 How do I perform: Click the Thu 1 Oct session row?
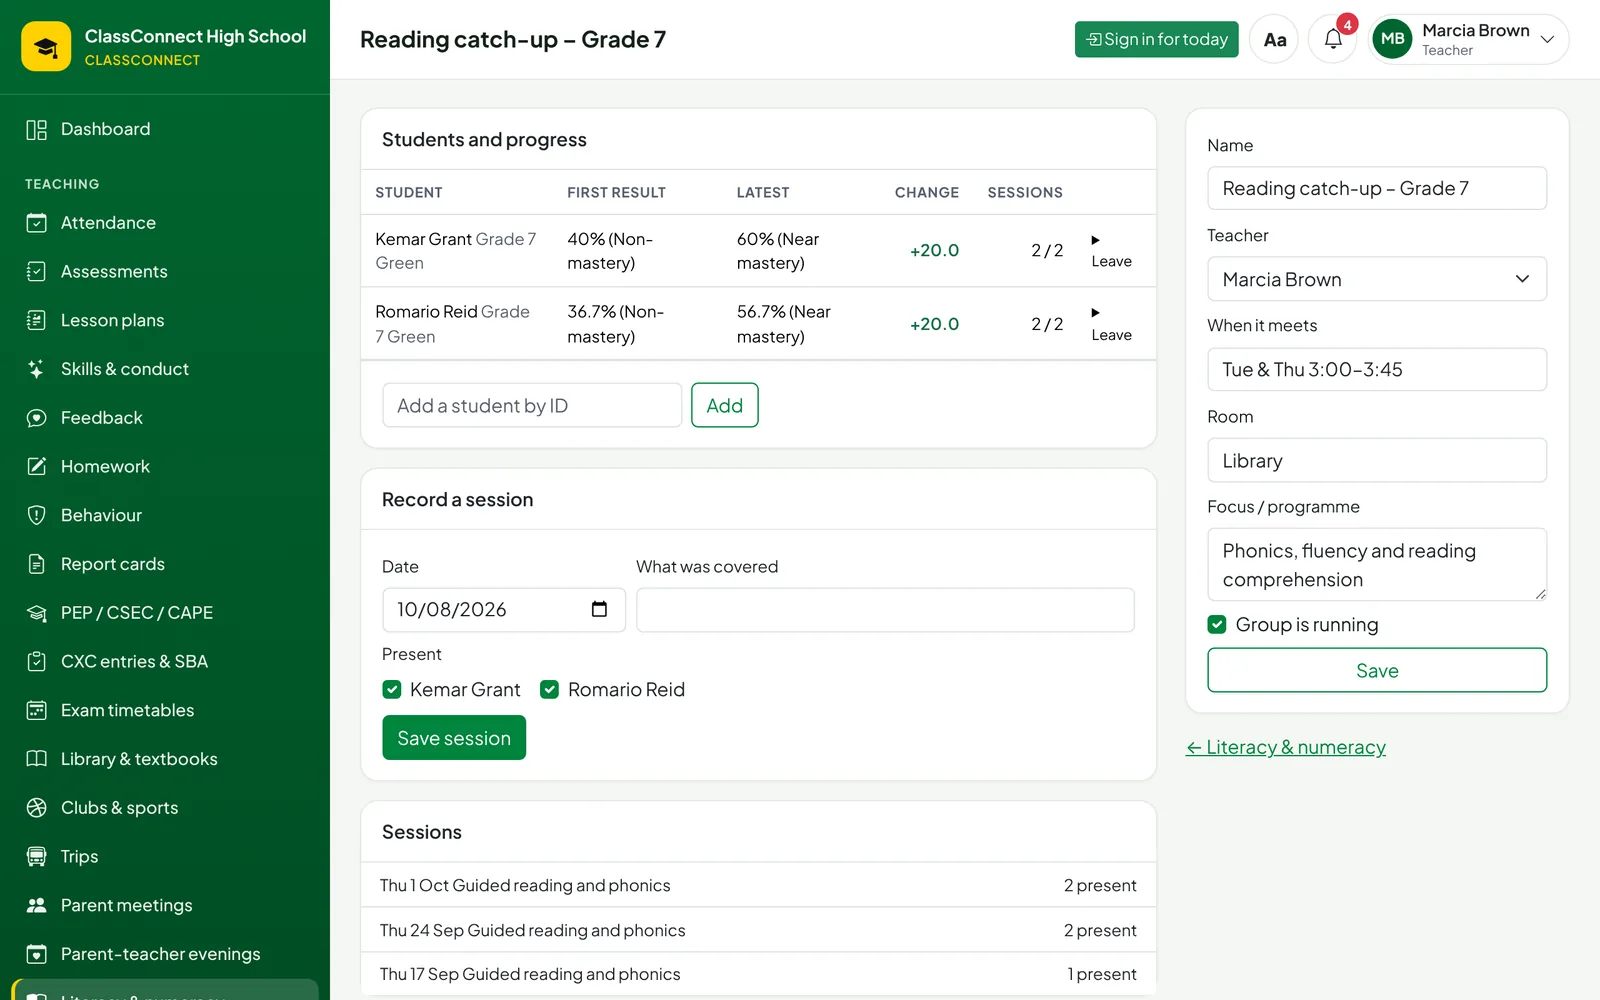(x=758, y=886)
